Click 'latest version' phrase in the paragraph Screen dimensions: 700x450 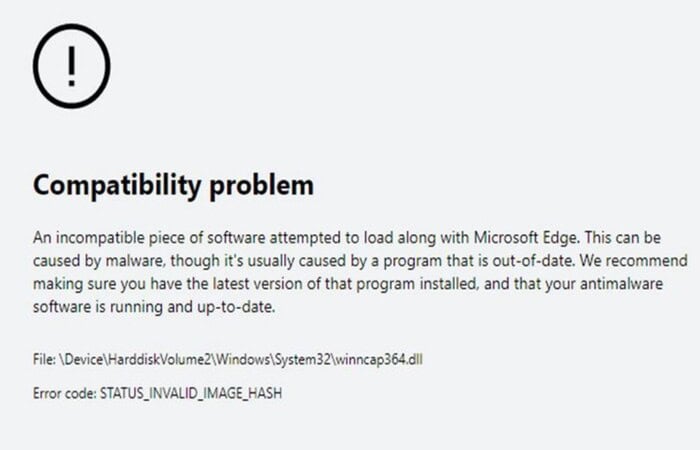260,284
